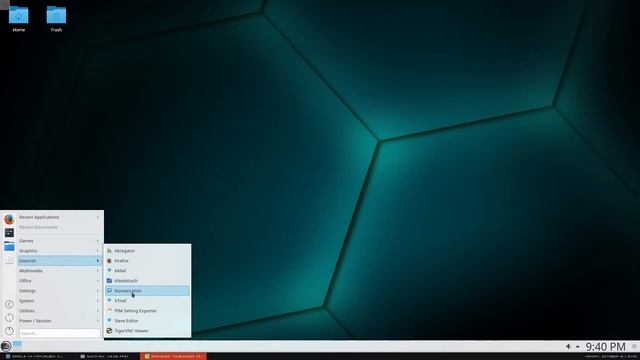Open KTnef from Internet submenu
Image resolution: width=640 pixels, height=360 pixels.
tap(148, 301)
